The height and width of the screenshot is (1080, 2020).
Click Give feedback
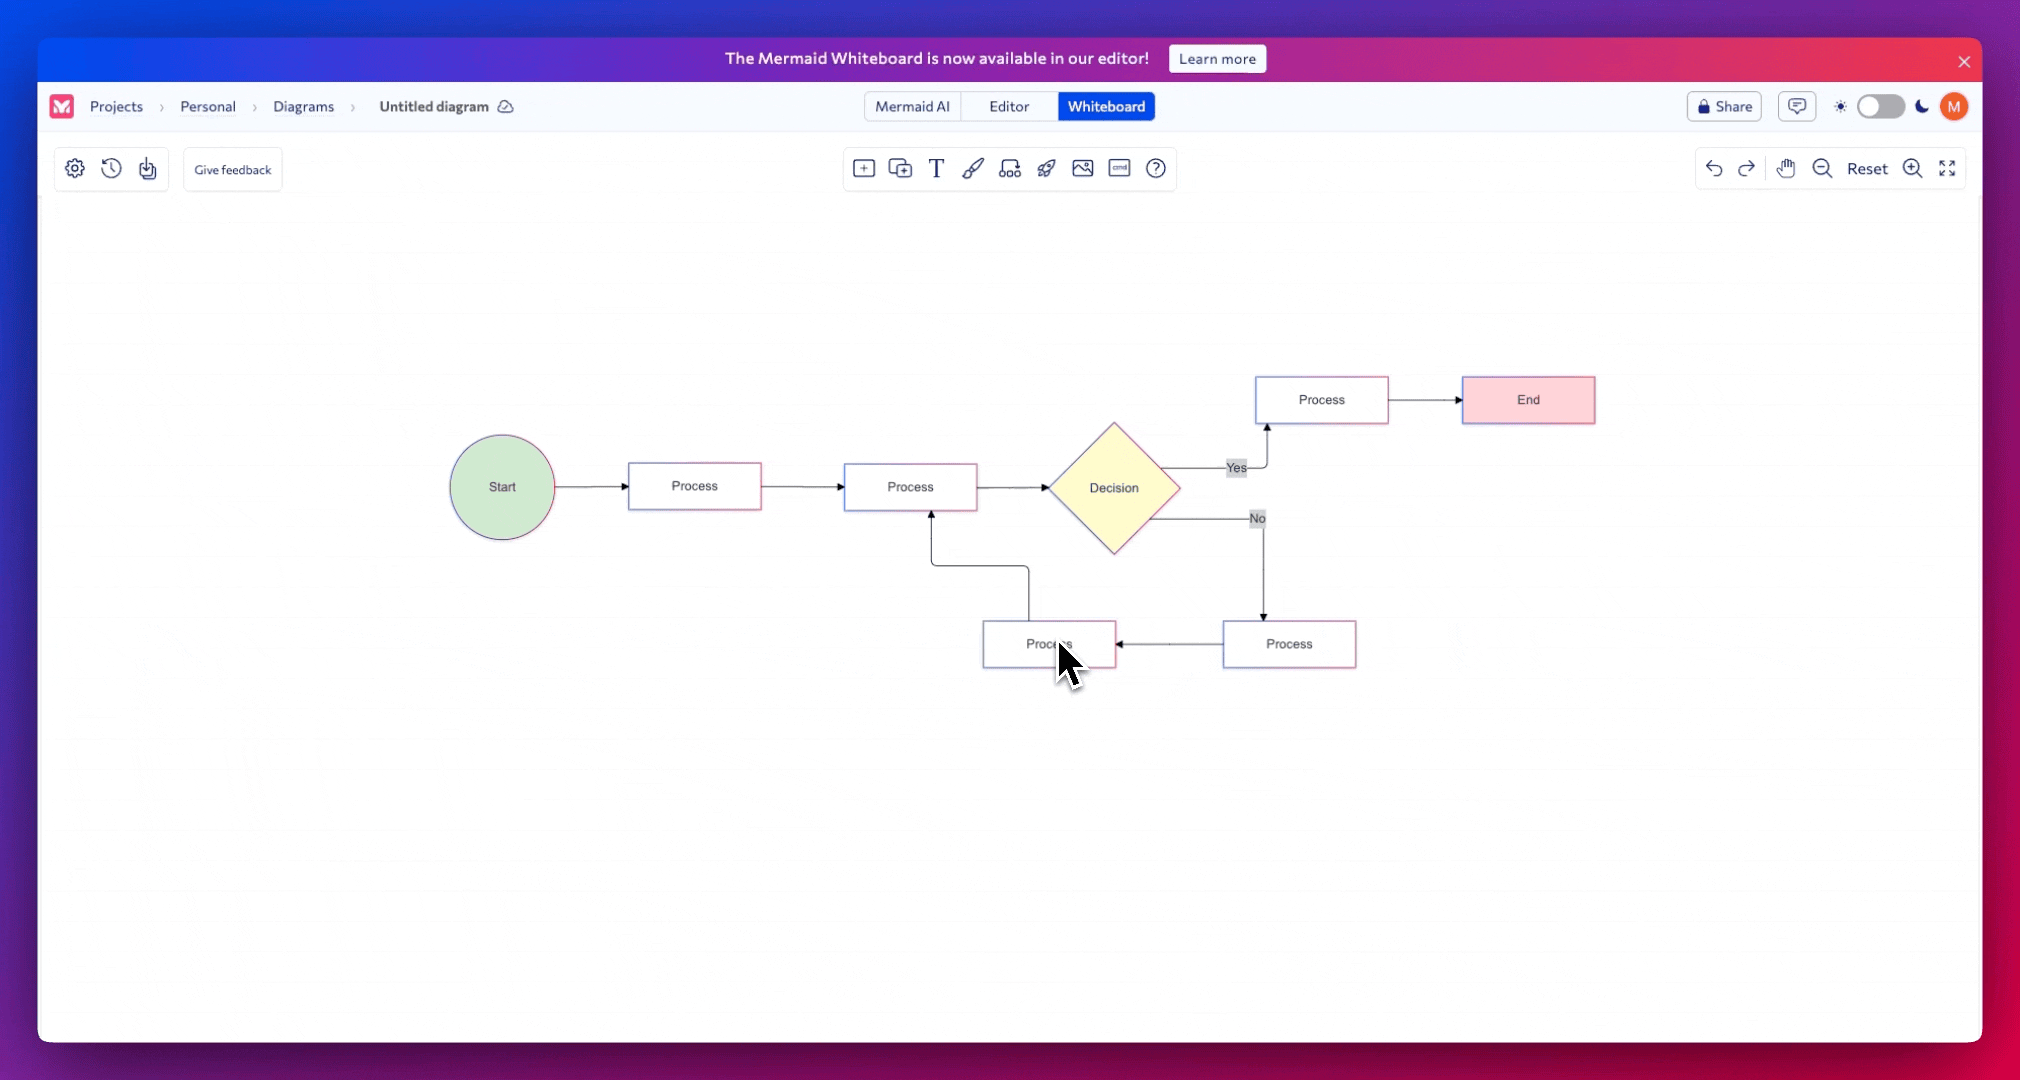tap(233, 169)
